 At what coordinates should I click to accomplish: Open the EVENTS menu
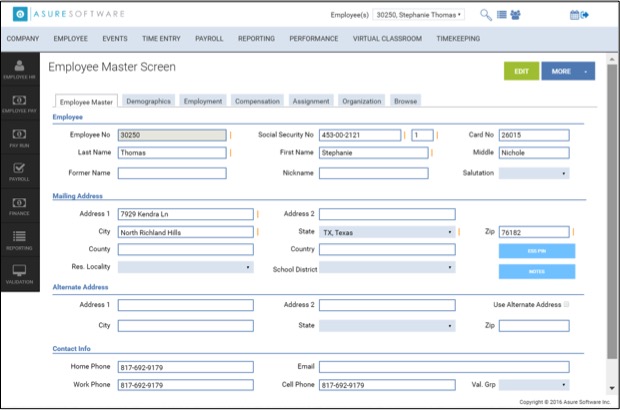coord(115,39)
